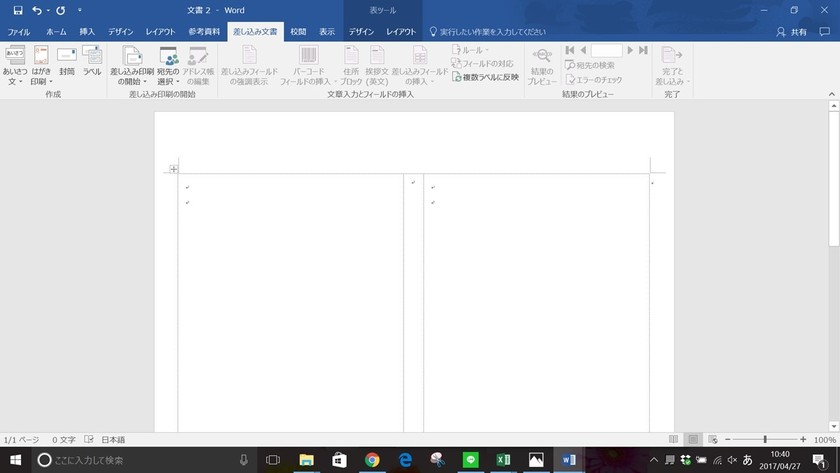840x473 pixels.
Task: Click the 実行したい作業を入力してください search box
Action: point(488,32)
